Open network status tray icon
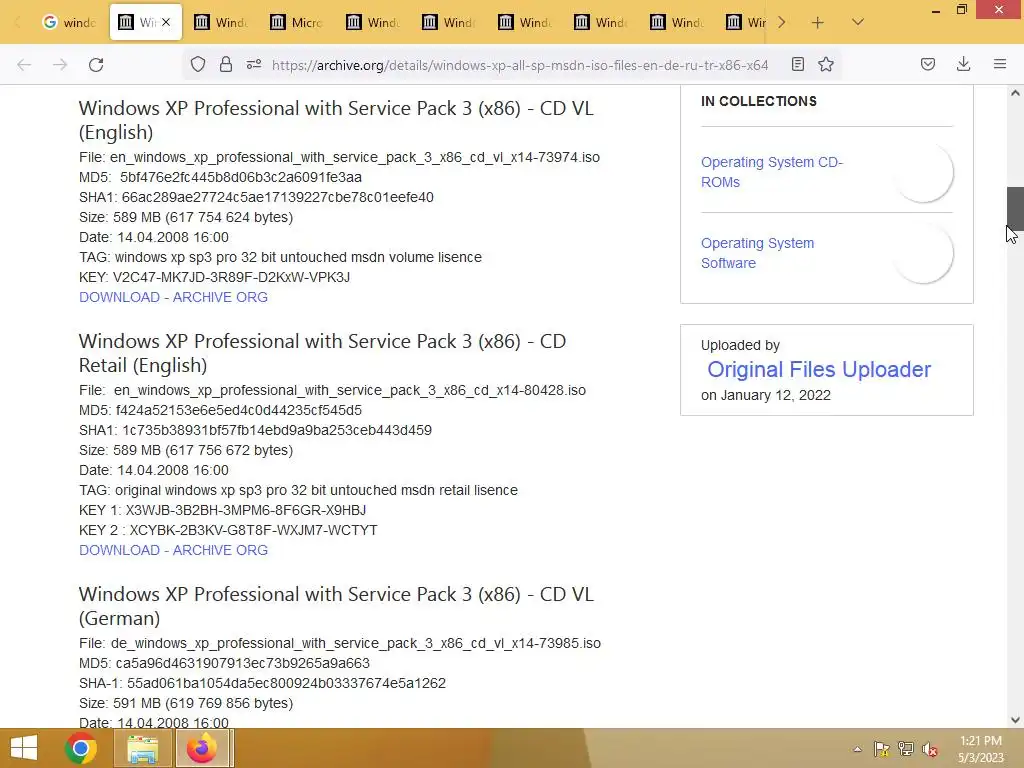 click(906, 749)
